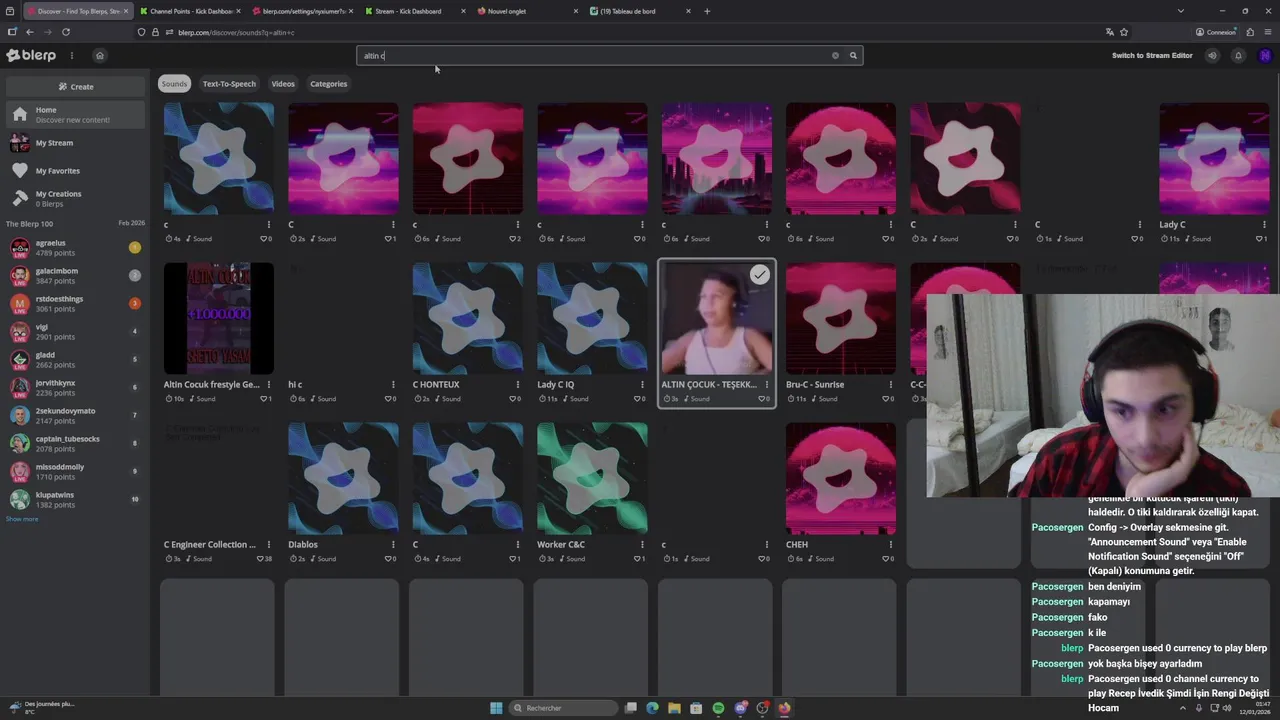Favorite the Altin Cocuk frestyle sound heart
This screenshot has width=1280, height=720.
[x=264, y=399]
